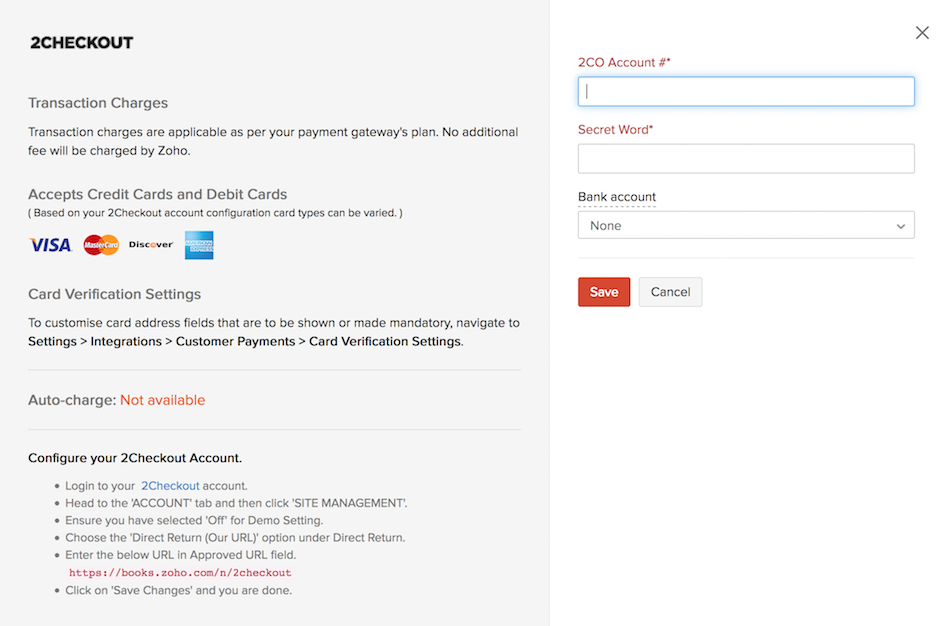Click the Discover card logo
943x626 pixels.
pyautogui.click(x=151, y=245)
